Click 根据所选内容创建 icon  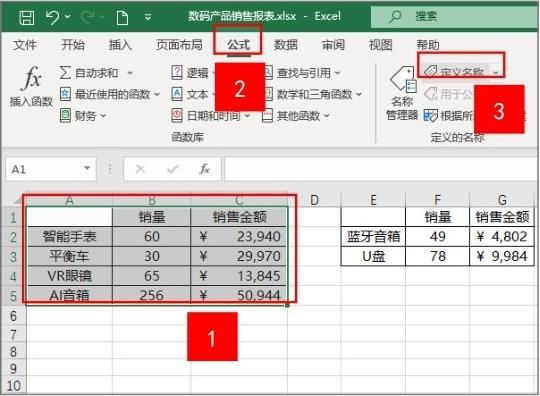coord(430,116)
